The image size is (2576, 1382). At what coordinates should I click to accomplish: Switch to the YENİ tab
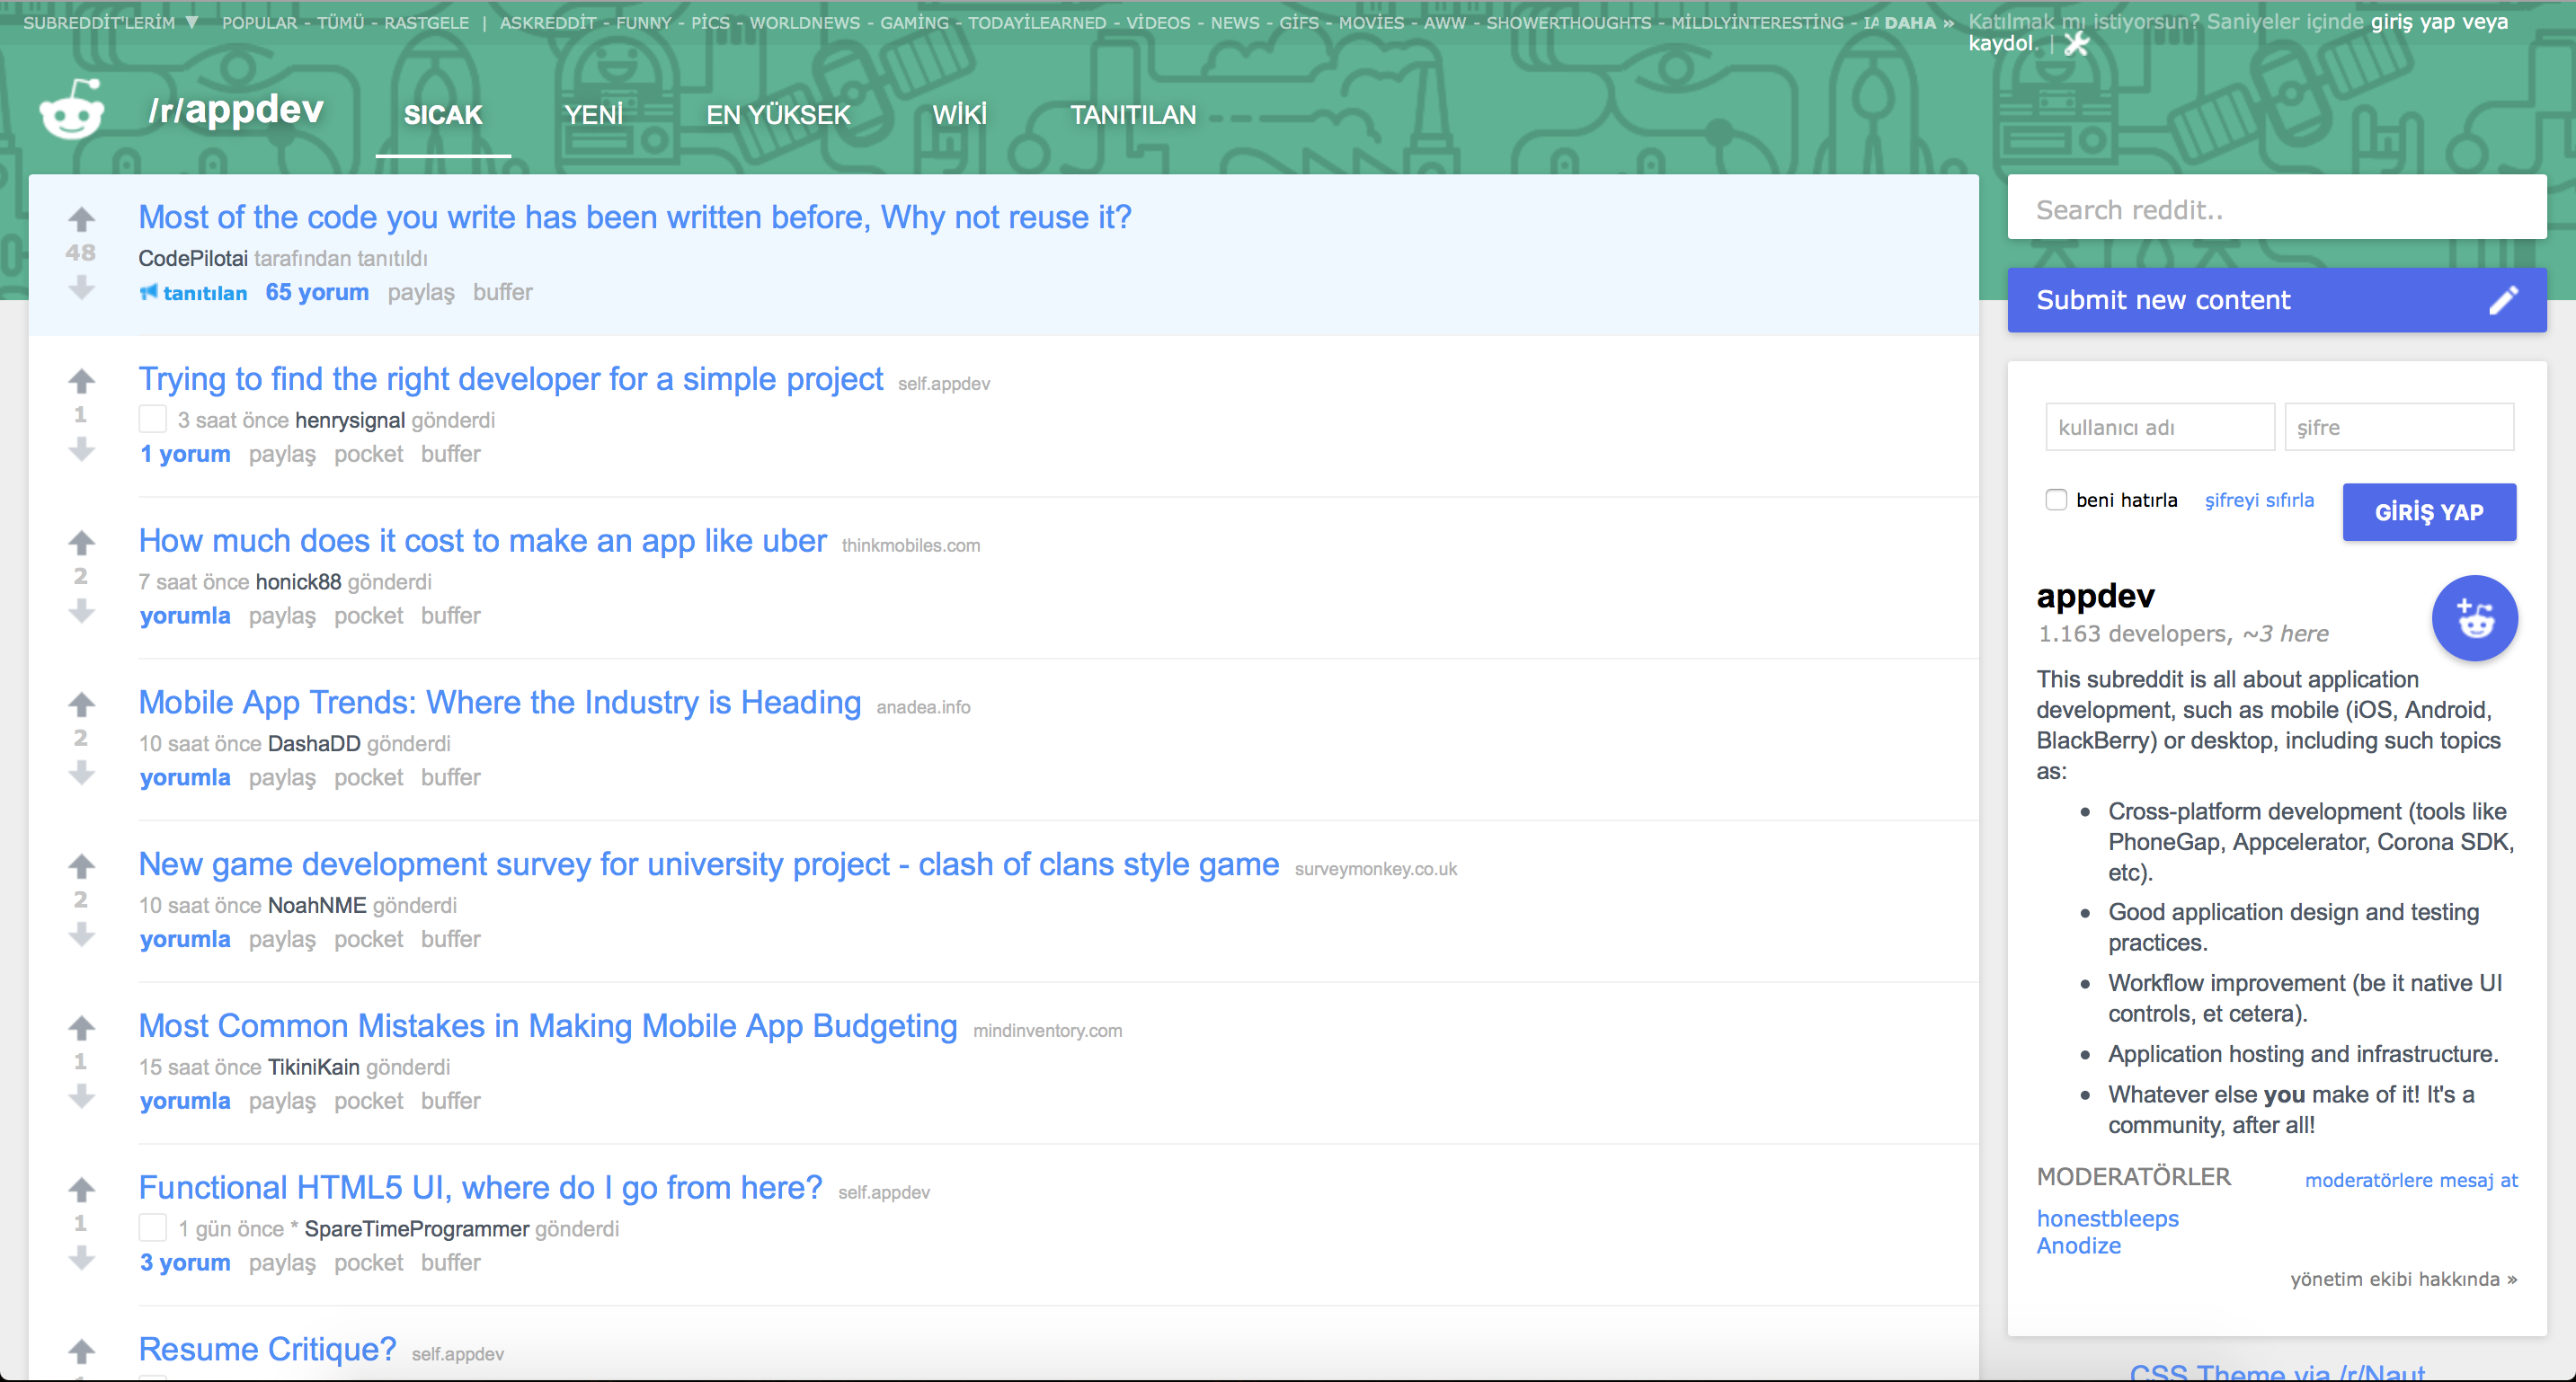click(593, 115)
